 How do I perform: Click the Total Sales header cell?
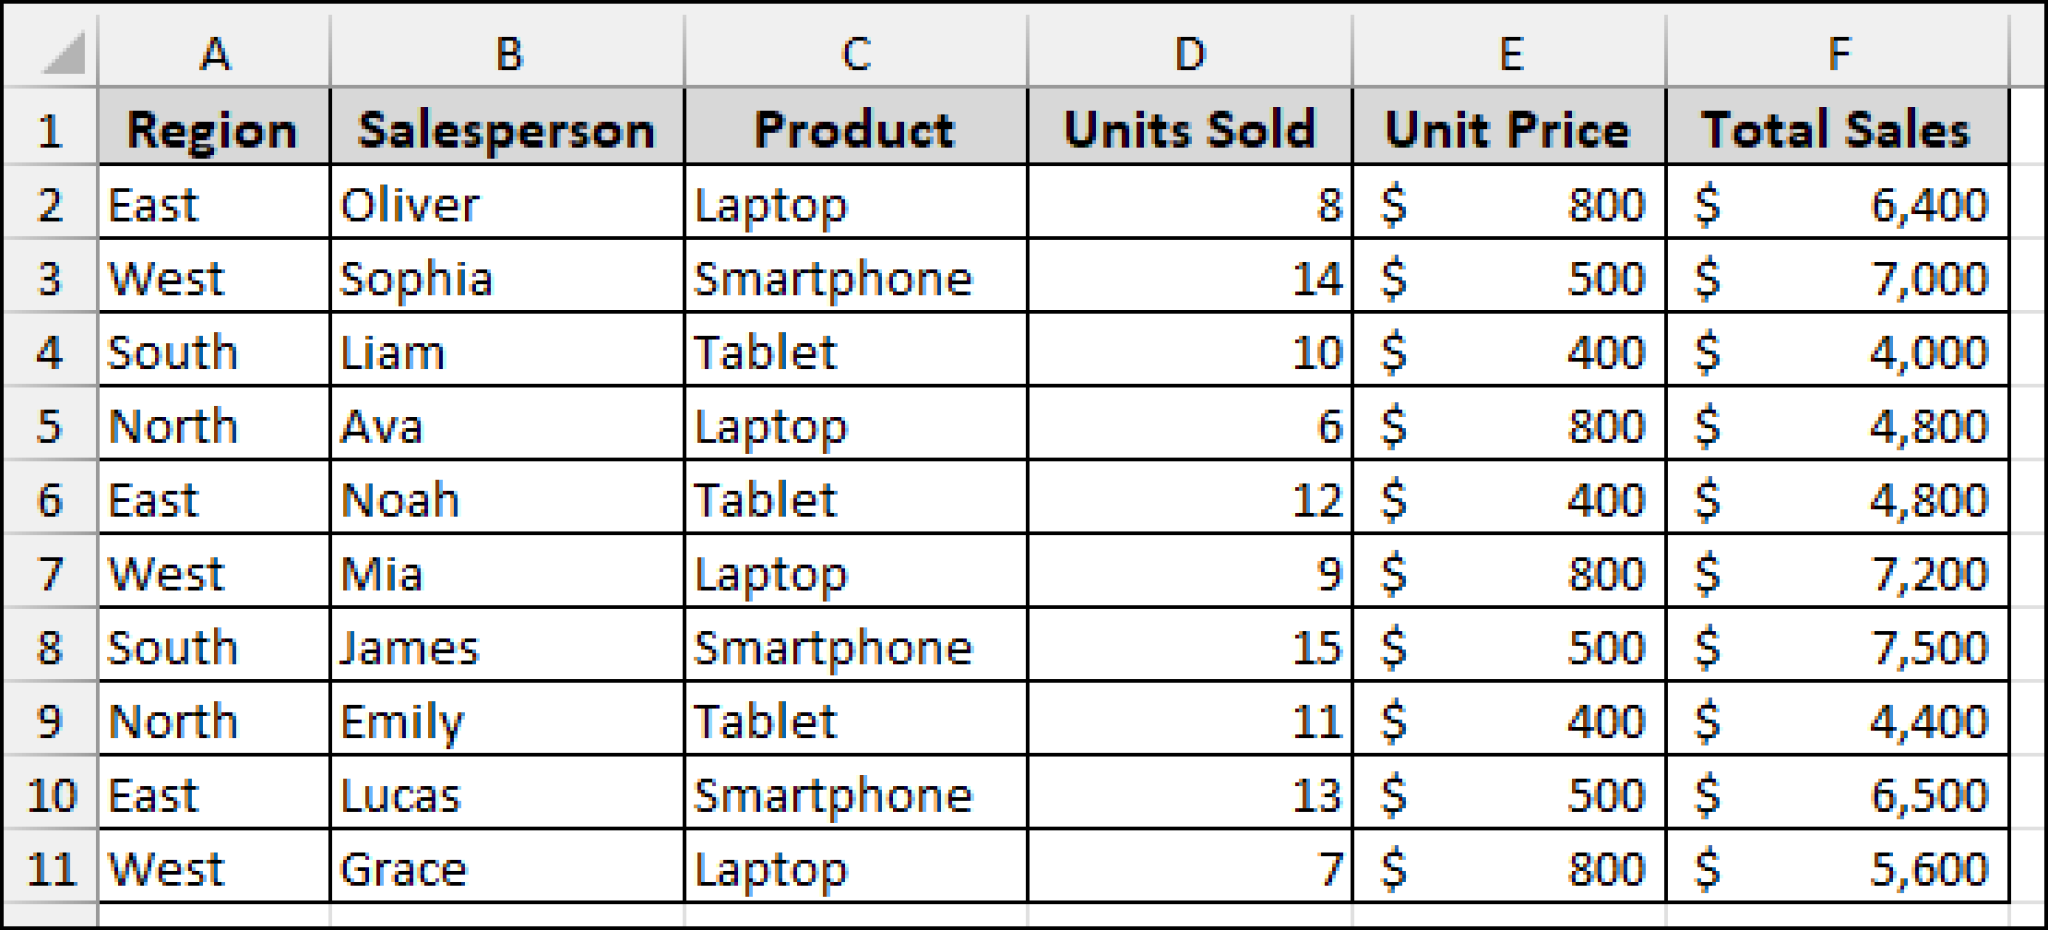(x=1840, y=128)
